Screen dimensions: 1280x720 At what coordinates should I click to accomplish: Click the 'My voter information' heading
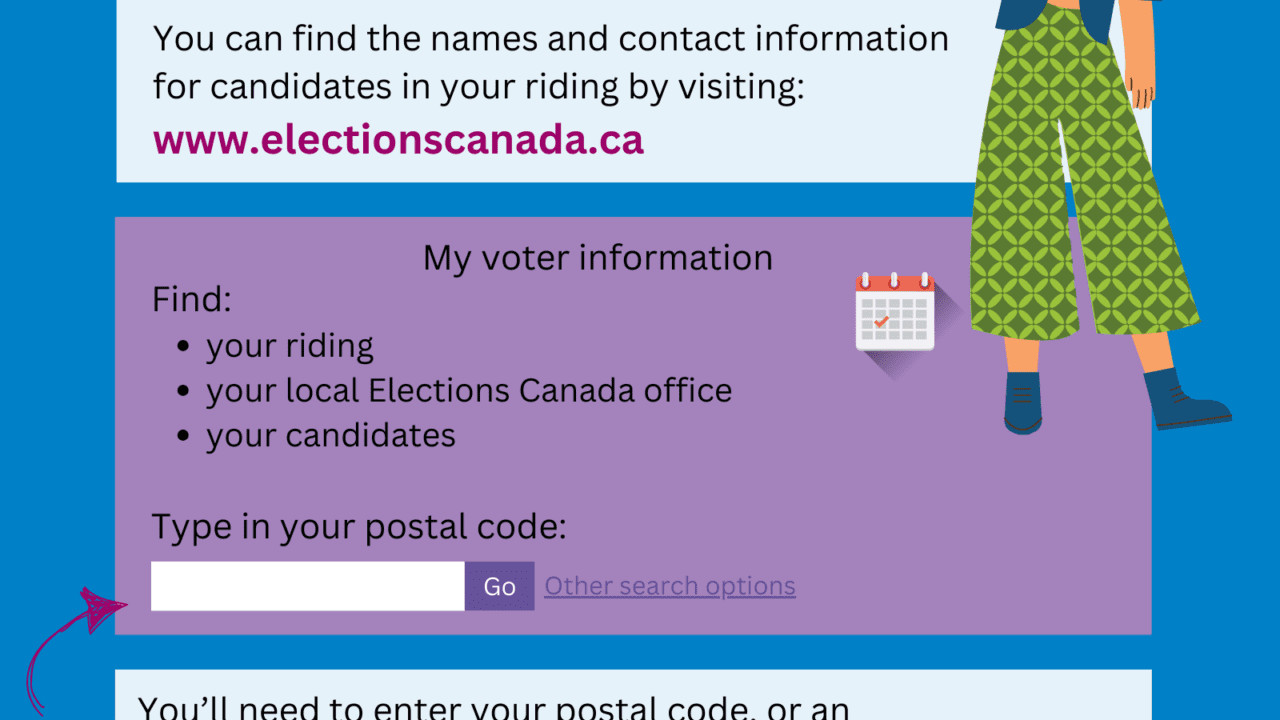(x=598, y=258)
